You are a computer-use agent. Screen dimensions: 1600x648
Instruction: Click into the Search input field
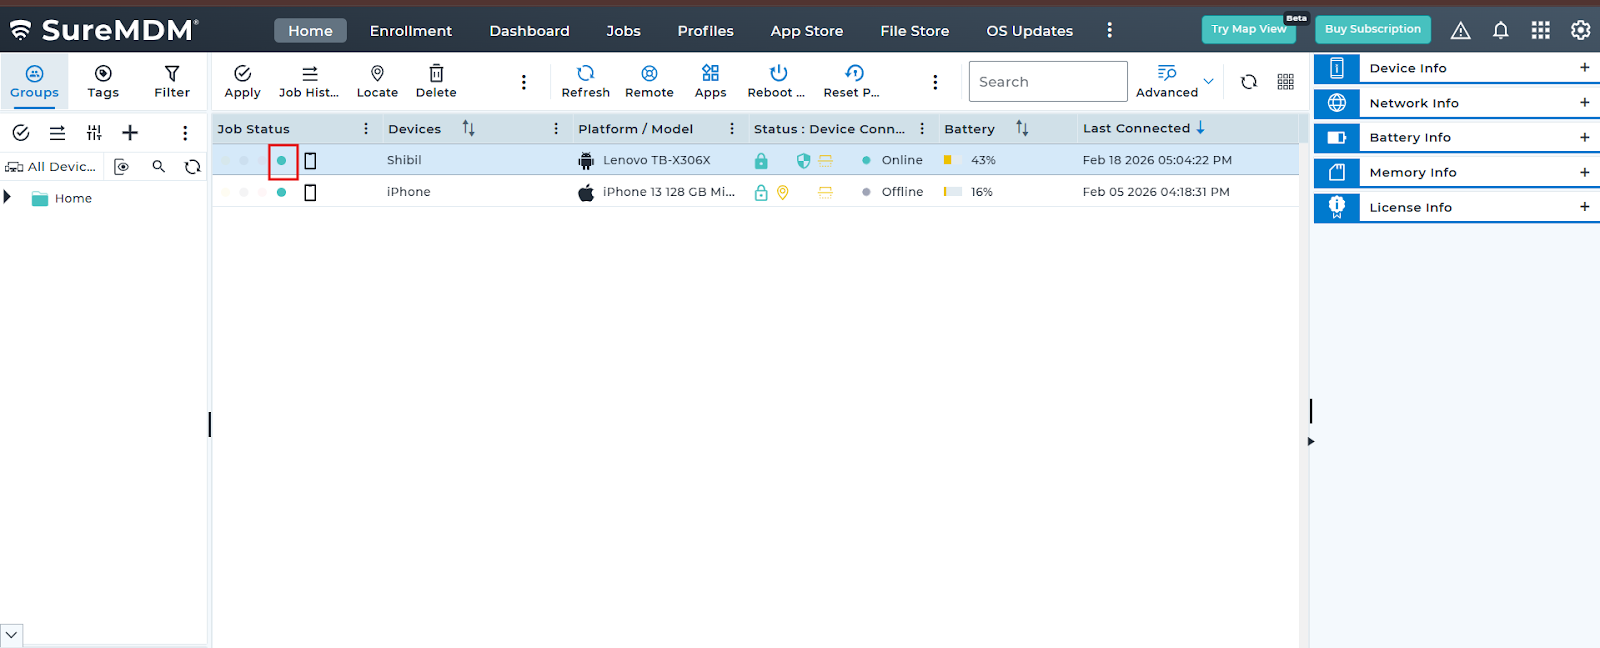coord(1047,82)
